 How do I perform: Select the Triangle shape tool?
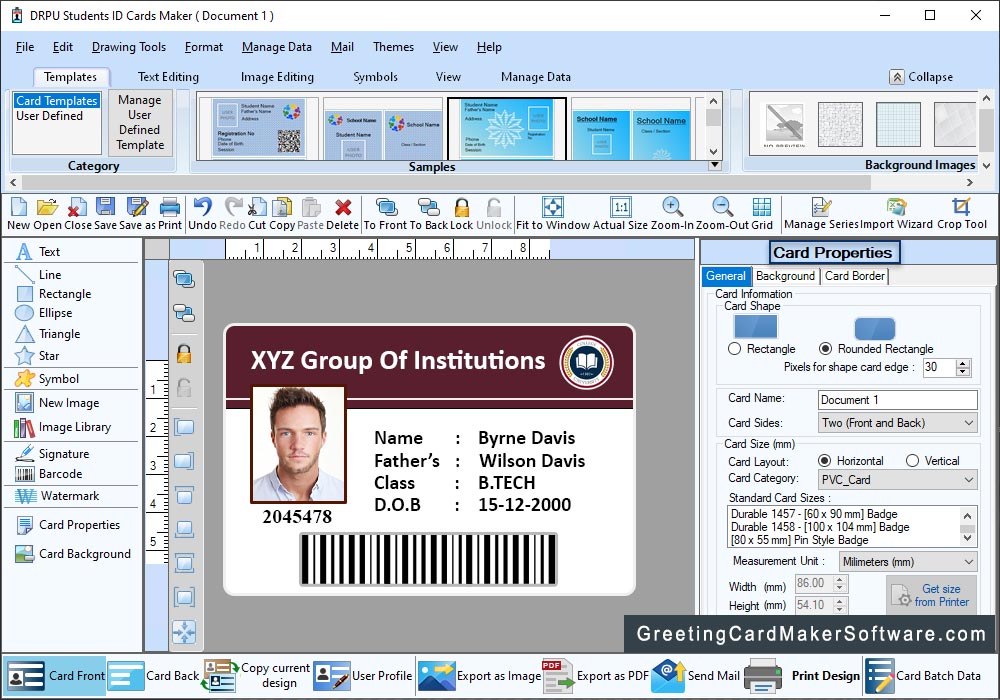[48, 334]
